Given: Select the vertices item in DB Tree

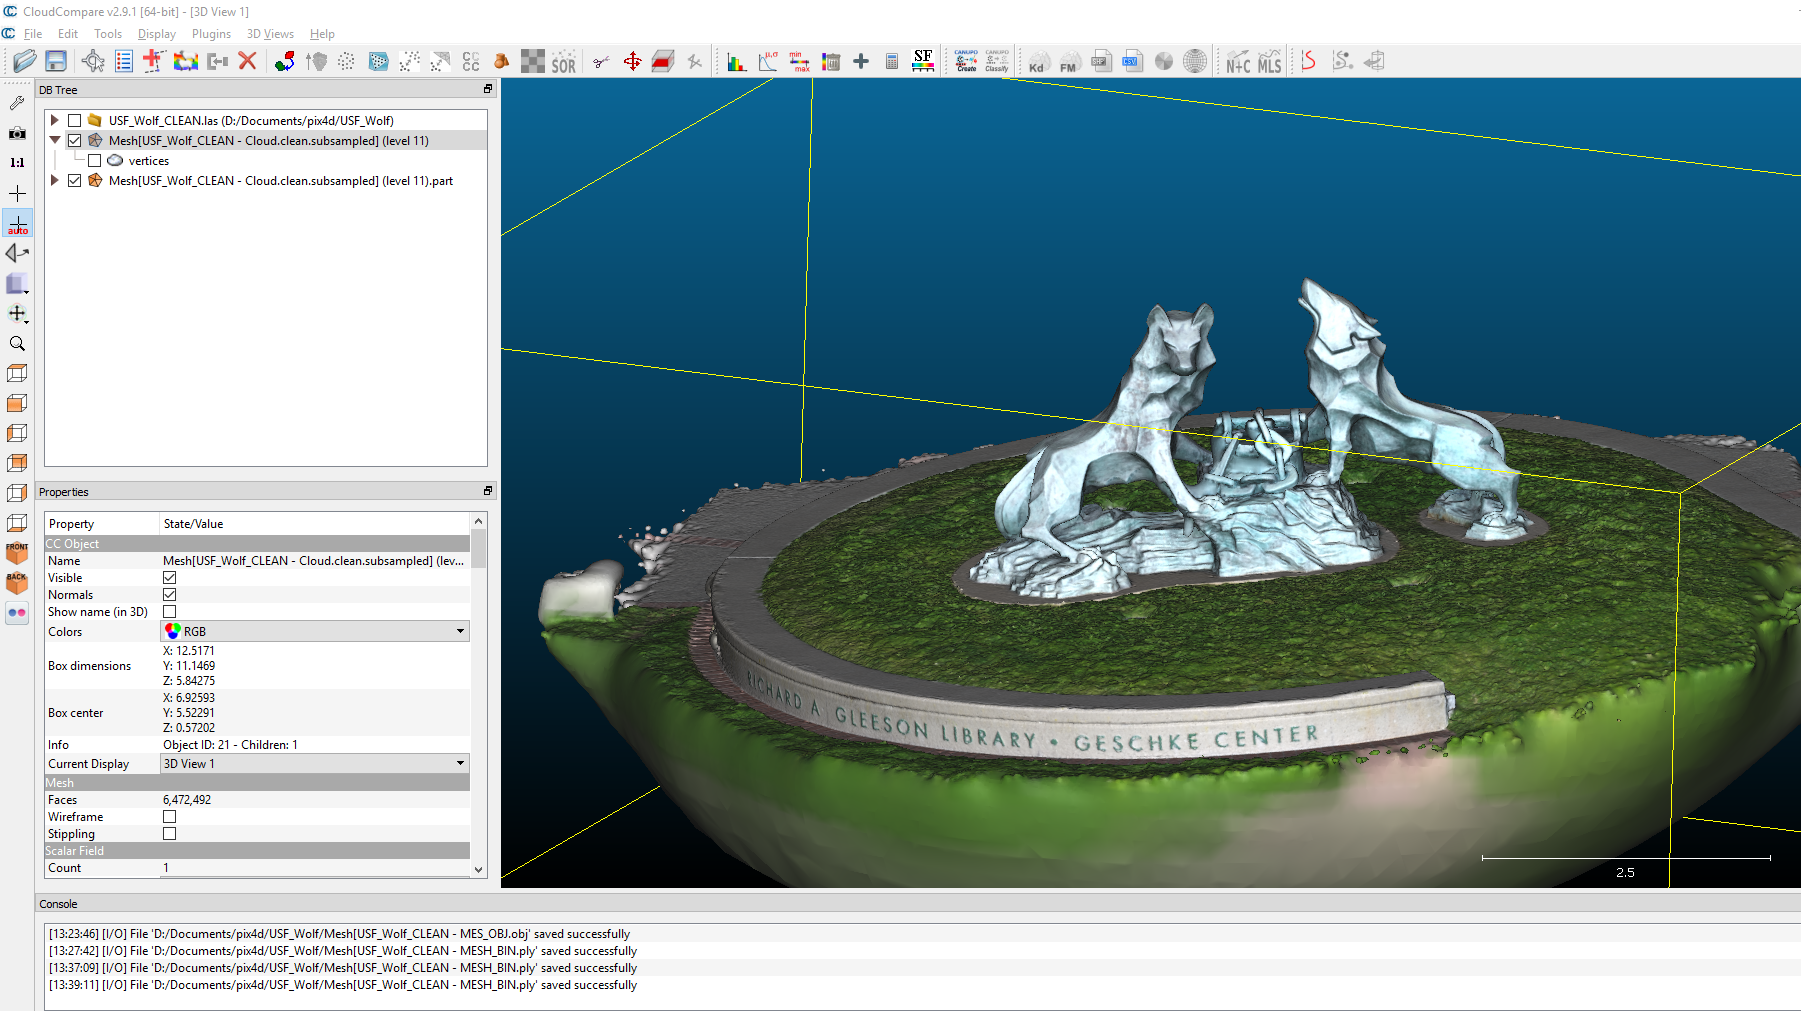Looking at the screenshot, I should (148, 160).
